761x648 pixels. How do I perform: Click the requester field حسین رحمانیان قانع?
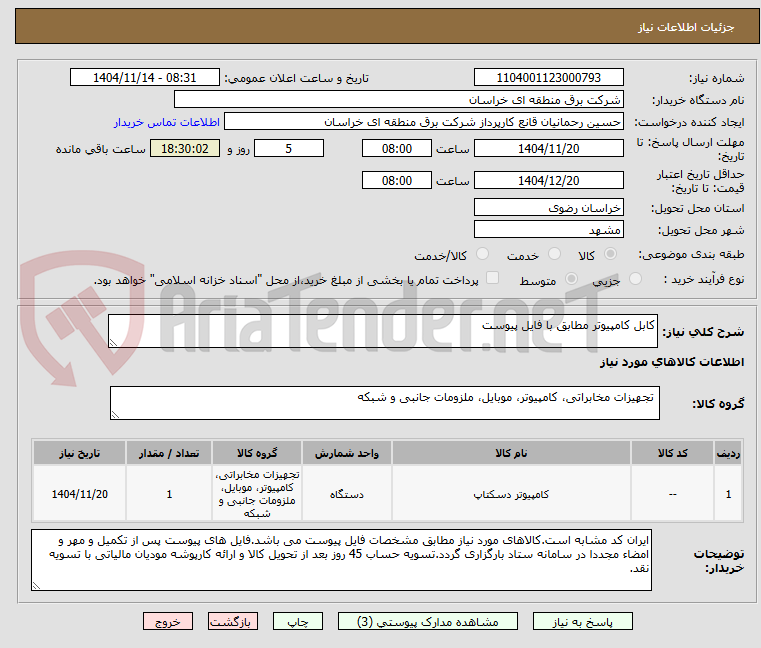coord(424,121)
